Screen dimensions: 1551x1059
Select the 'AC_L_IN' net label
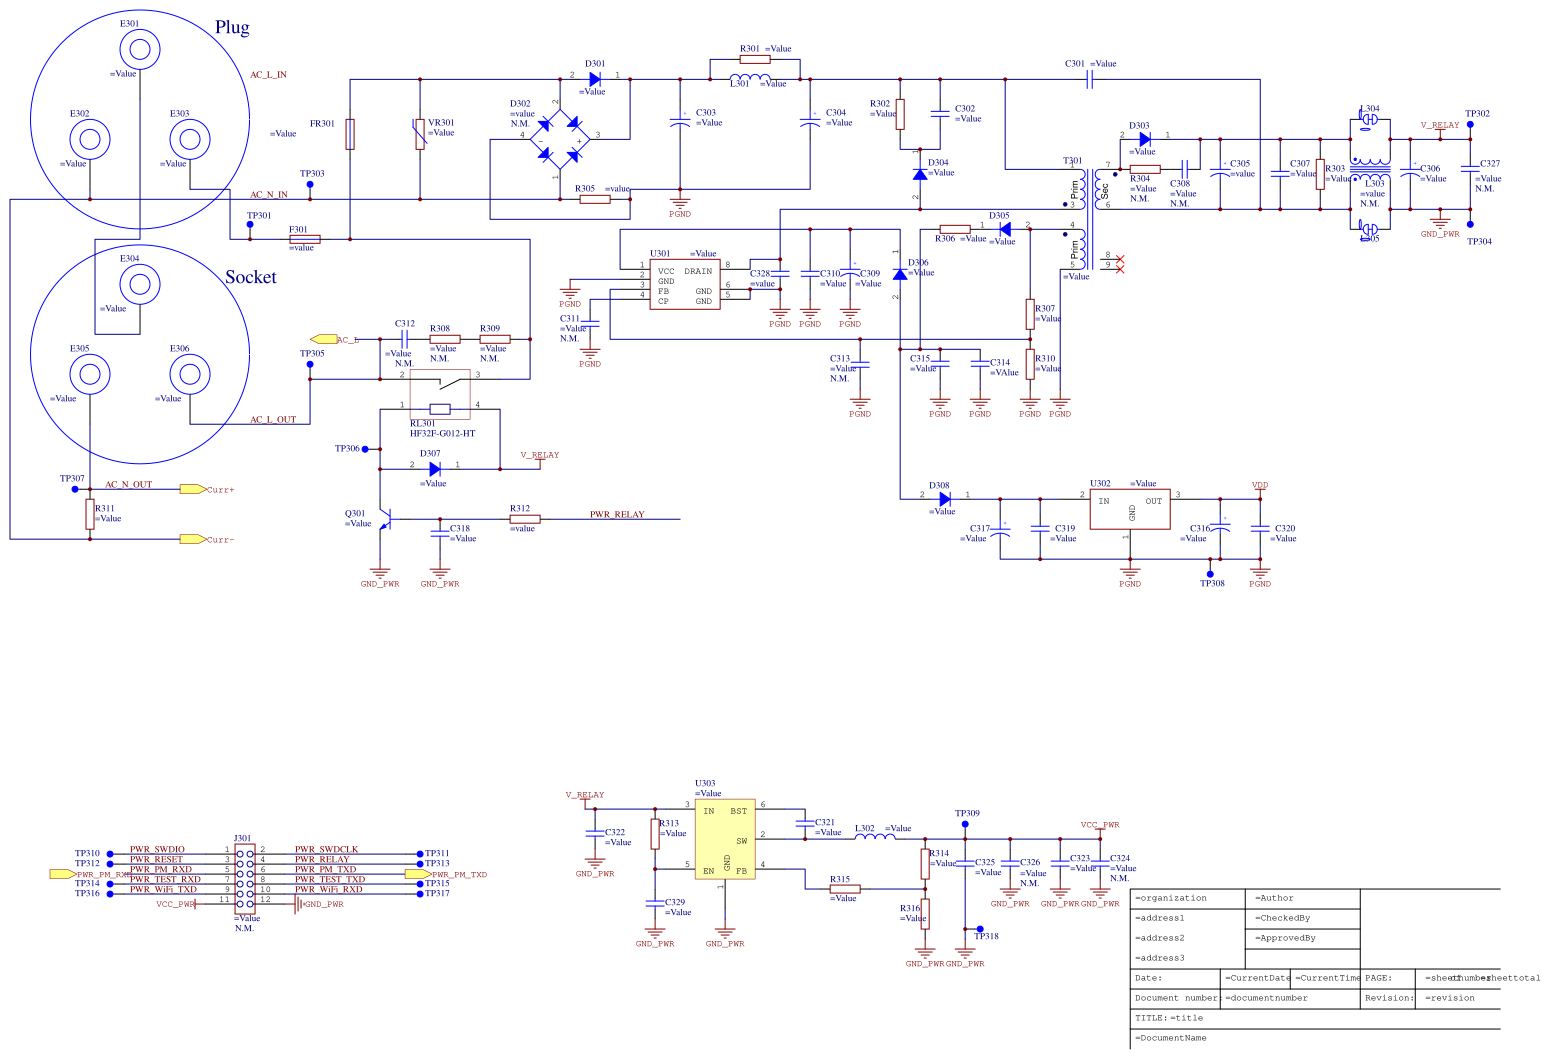point(268,74)
